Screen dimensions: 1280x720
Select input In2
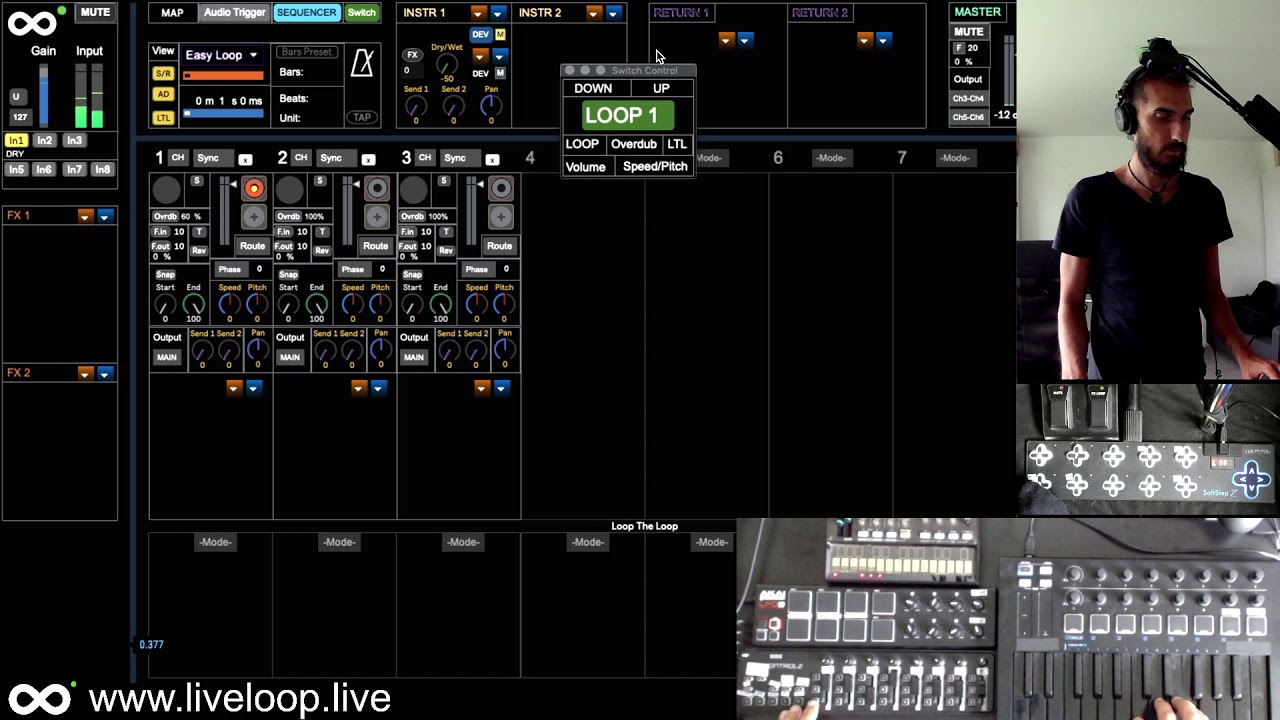(45, 141)
